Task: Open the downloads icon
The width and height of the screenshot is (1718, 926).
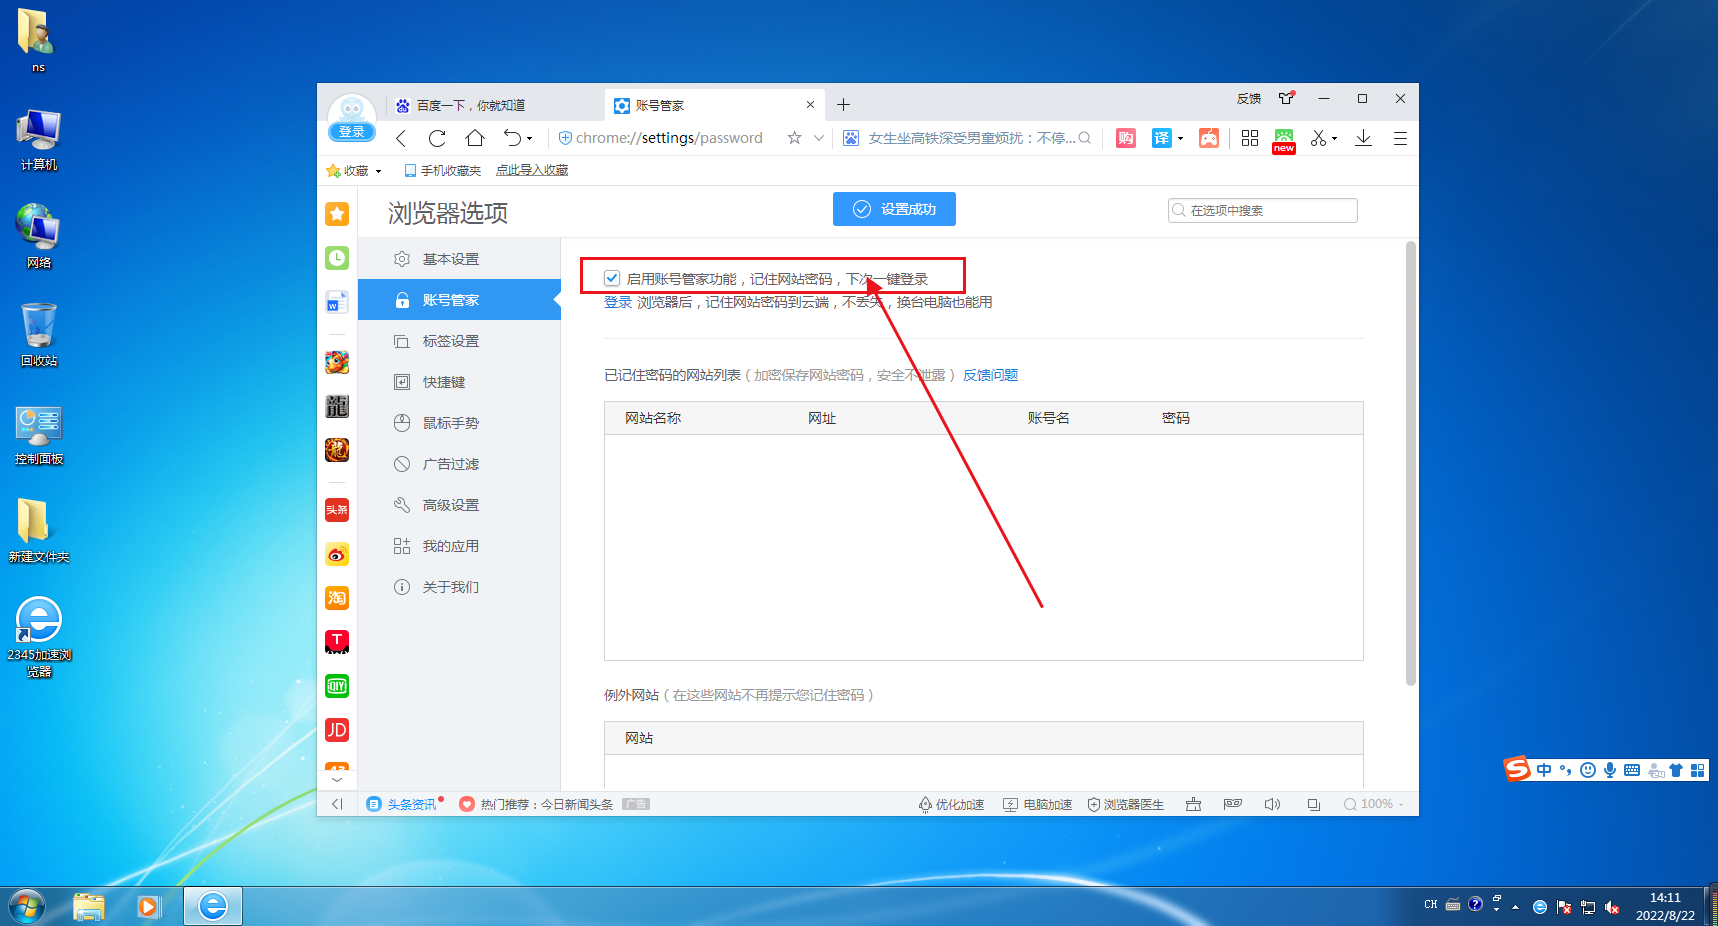Action: [1363, 138]
